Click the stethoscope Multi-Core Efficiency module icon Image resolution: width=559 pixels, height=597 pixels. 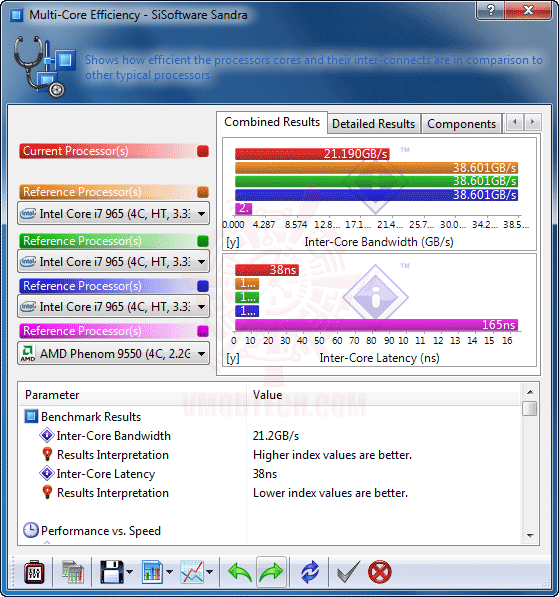(x=44, y=66)
